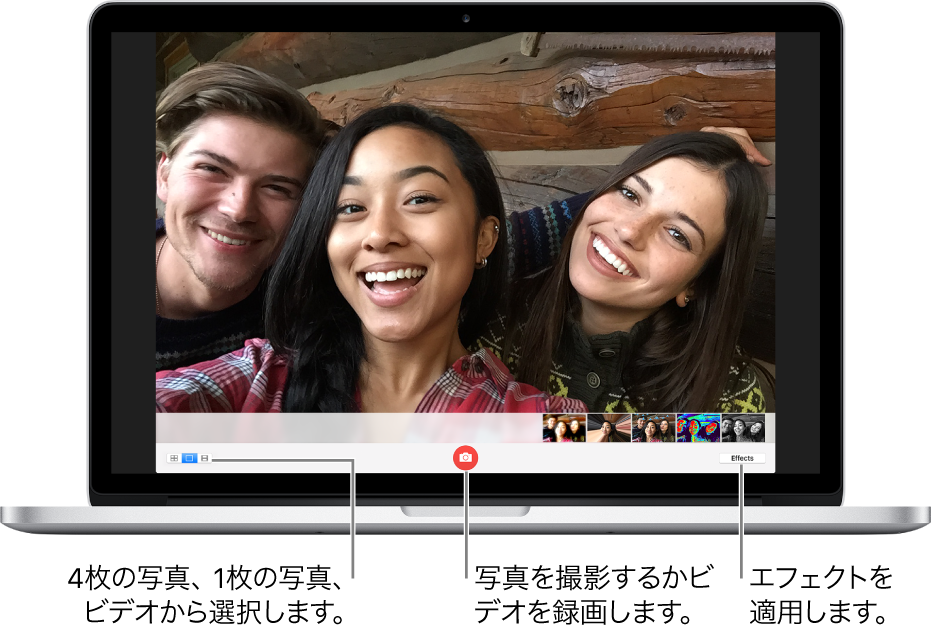Select the four-photo grid mode
This screenshot has width=931, height=630.
(x=174, y=458)
